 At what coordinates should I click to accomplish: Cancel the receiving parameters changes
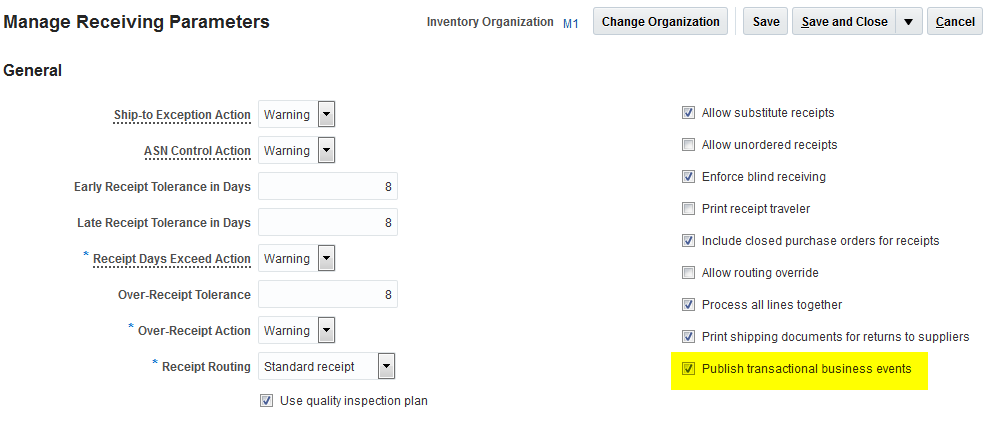955,22
